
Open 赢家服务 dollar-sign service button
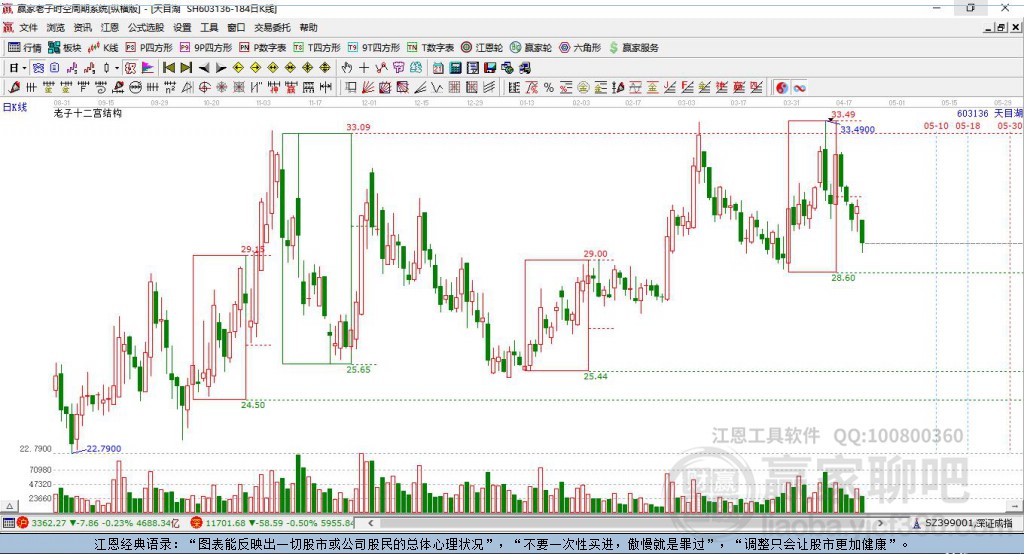pos(633,48)
